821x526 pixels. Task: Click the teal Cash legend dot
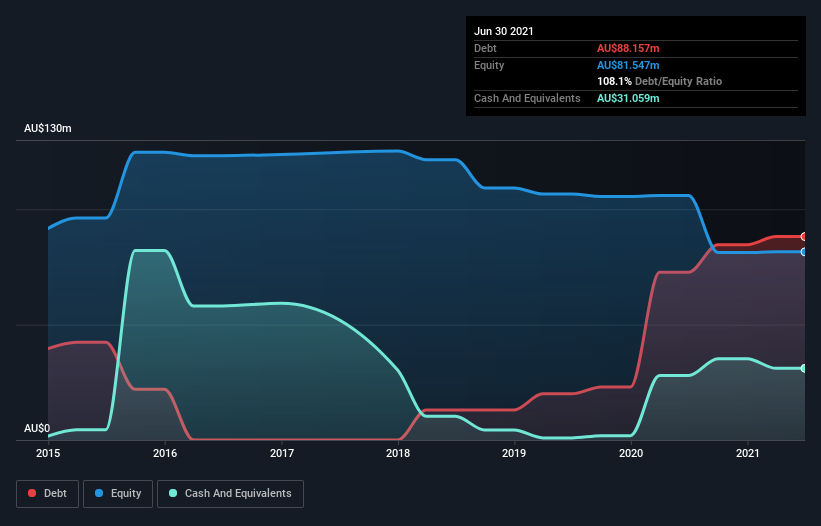(x=173, y=493)
